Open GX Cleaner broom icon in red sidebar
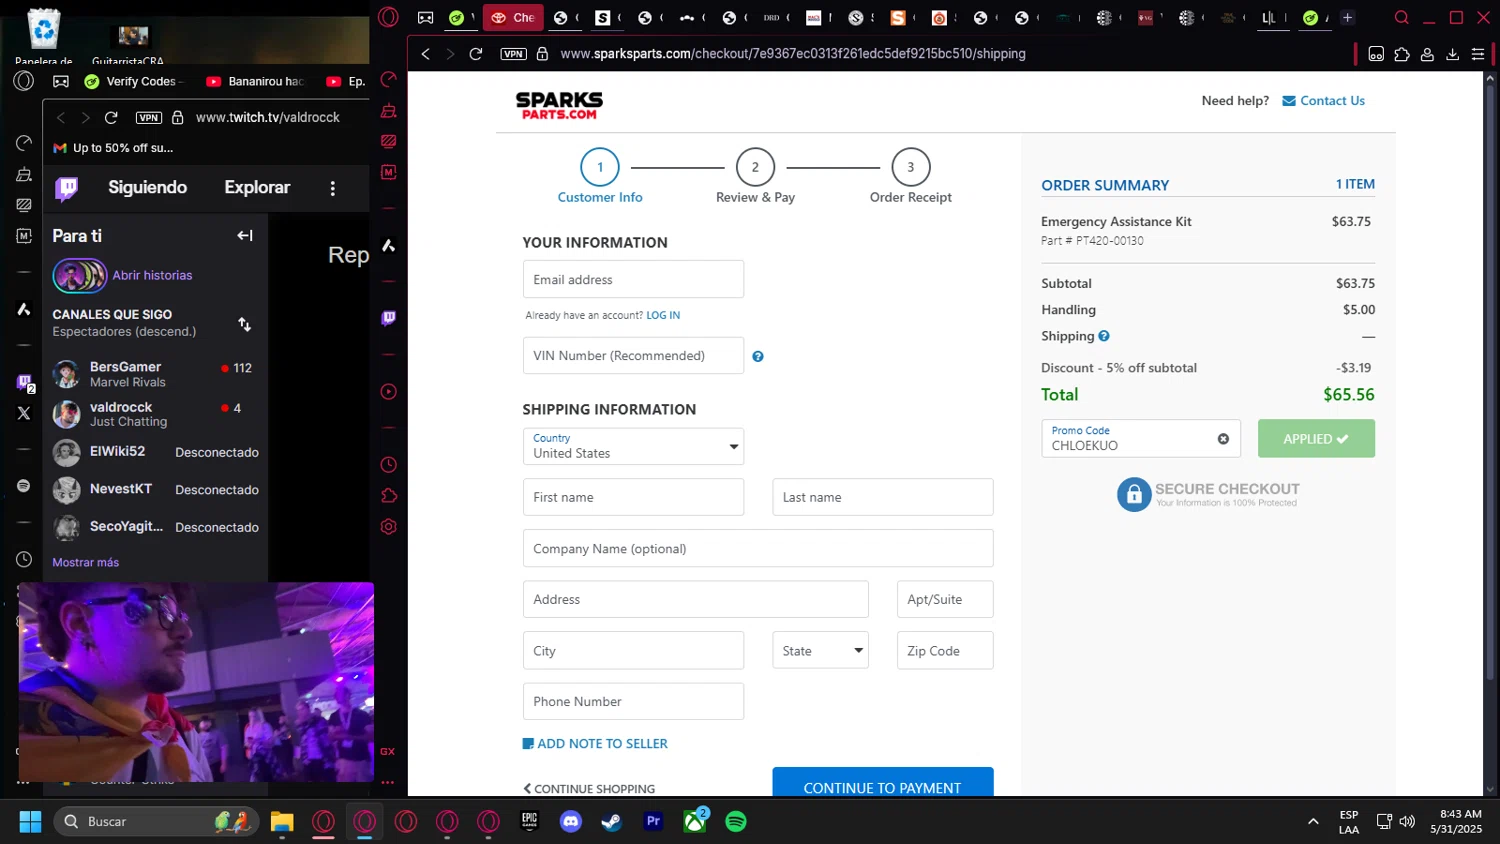Image resolution: width=1500 pixels, height=844 pixels. pyautogui.click(x=389, y=110)
